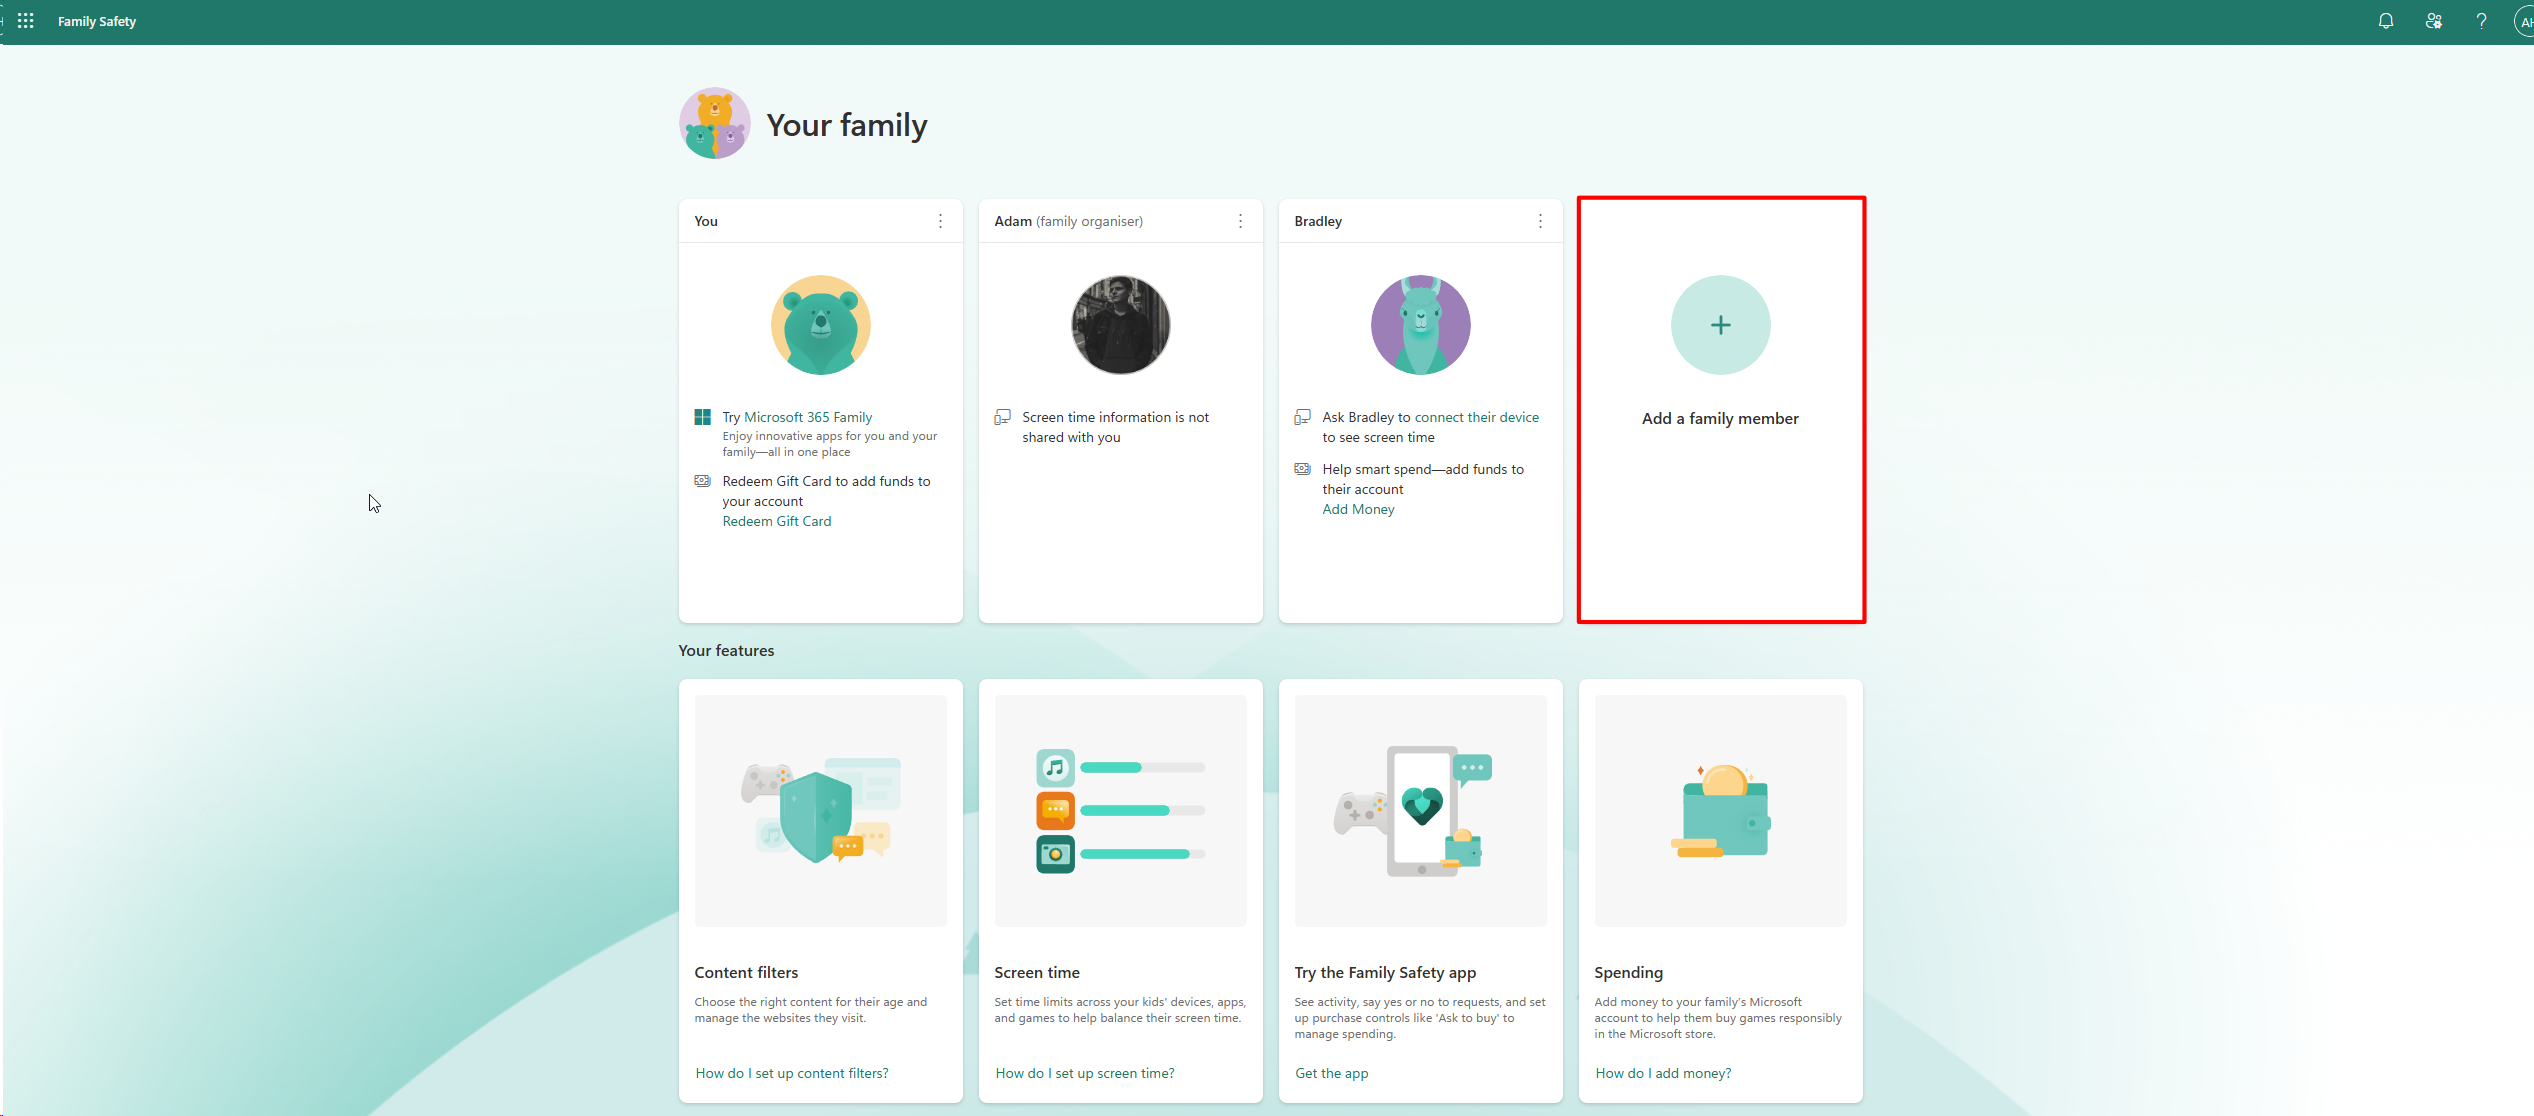Expand Bradley's card options menu
This screenshot has height=1116, width=2534.
pyautogui.click(x=1540, y=220)
